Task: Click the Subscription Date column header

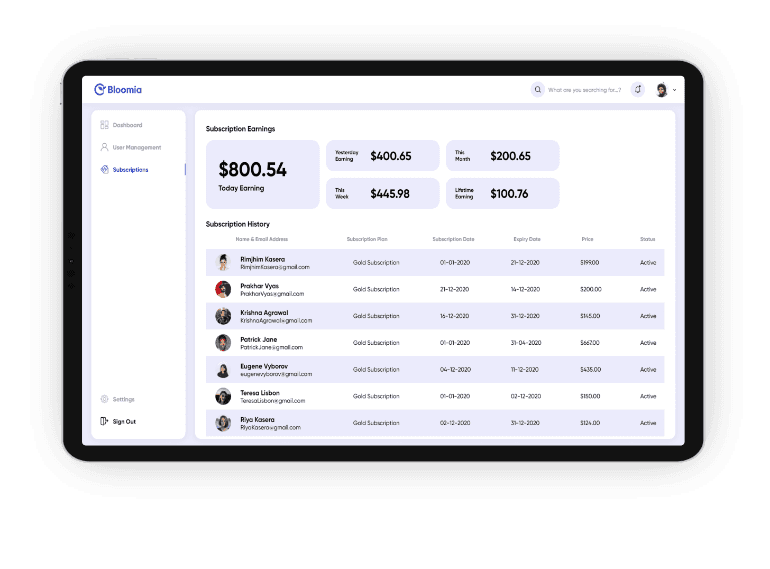Action: click(453, 239)
